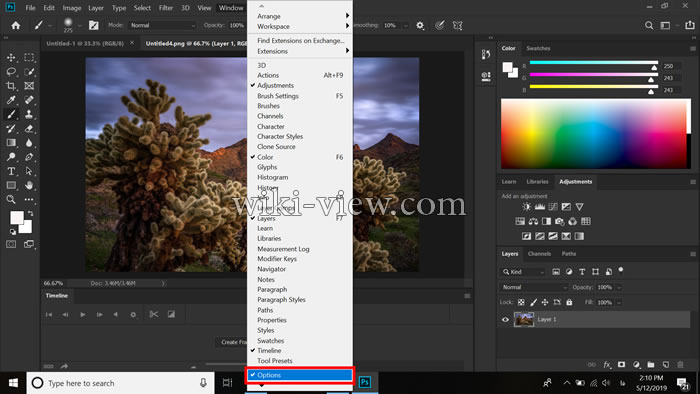Toggle type layer filter in Layers
Viewport: 700px width, 394px height.
tap(582, 271)
